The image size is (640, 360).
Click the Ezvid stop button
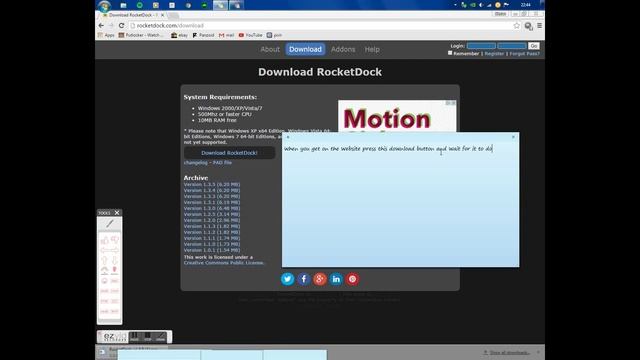coord(147,337)
